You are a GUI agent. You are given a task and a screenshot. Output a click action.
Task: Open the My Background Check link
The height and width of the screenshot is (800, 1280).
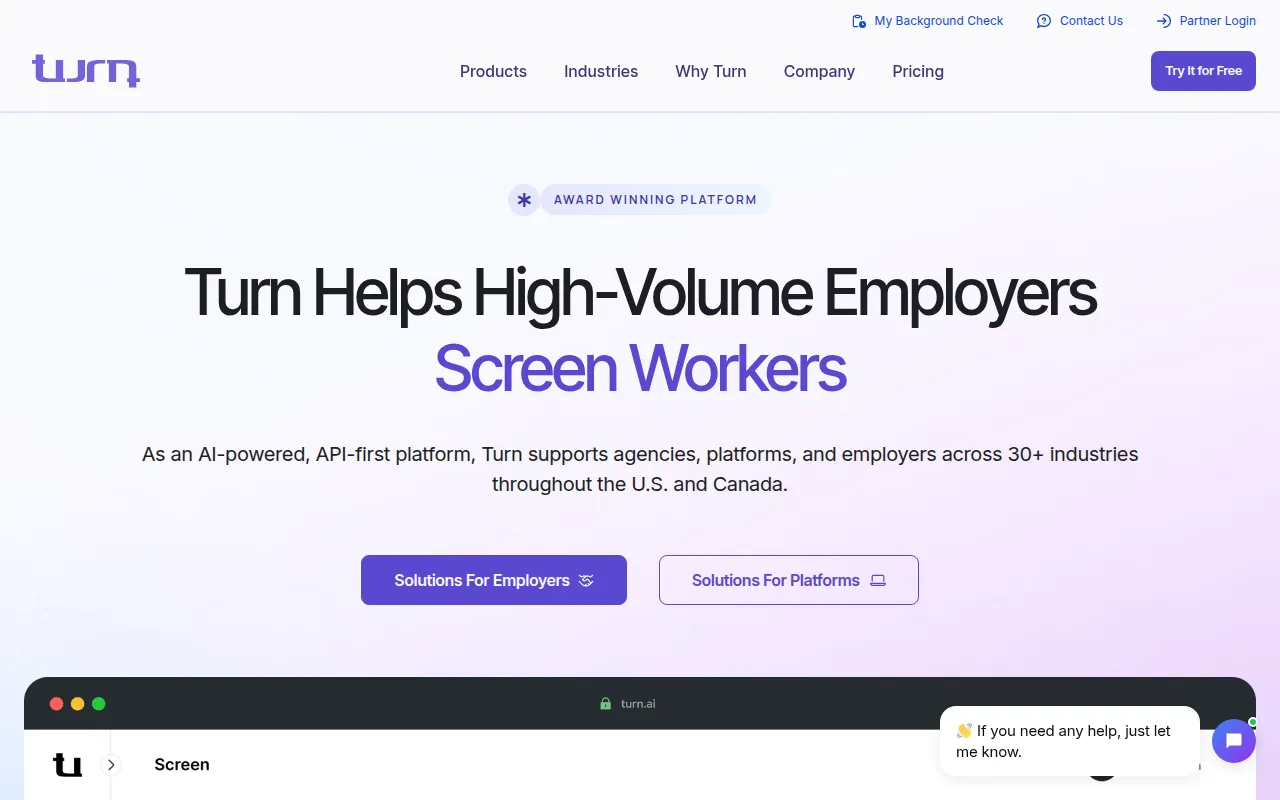[927, 21]
